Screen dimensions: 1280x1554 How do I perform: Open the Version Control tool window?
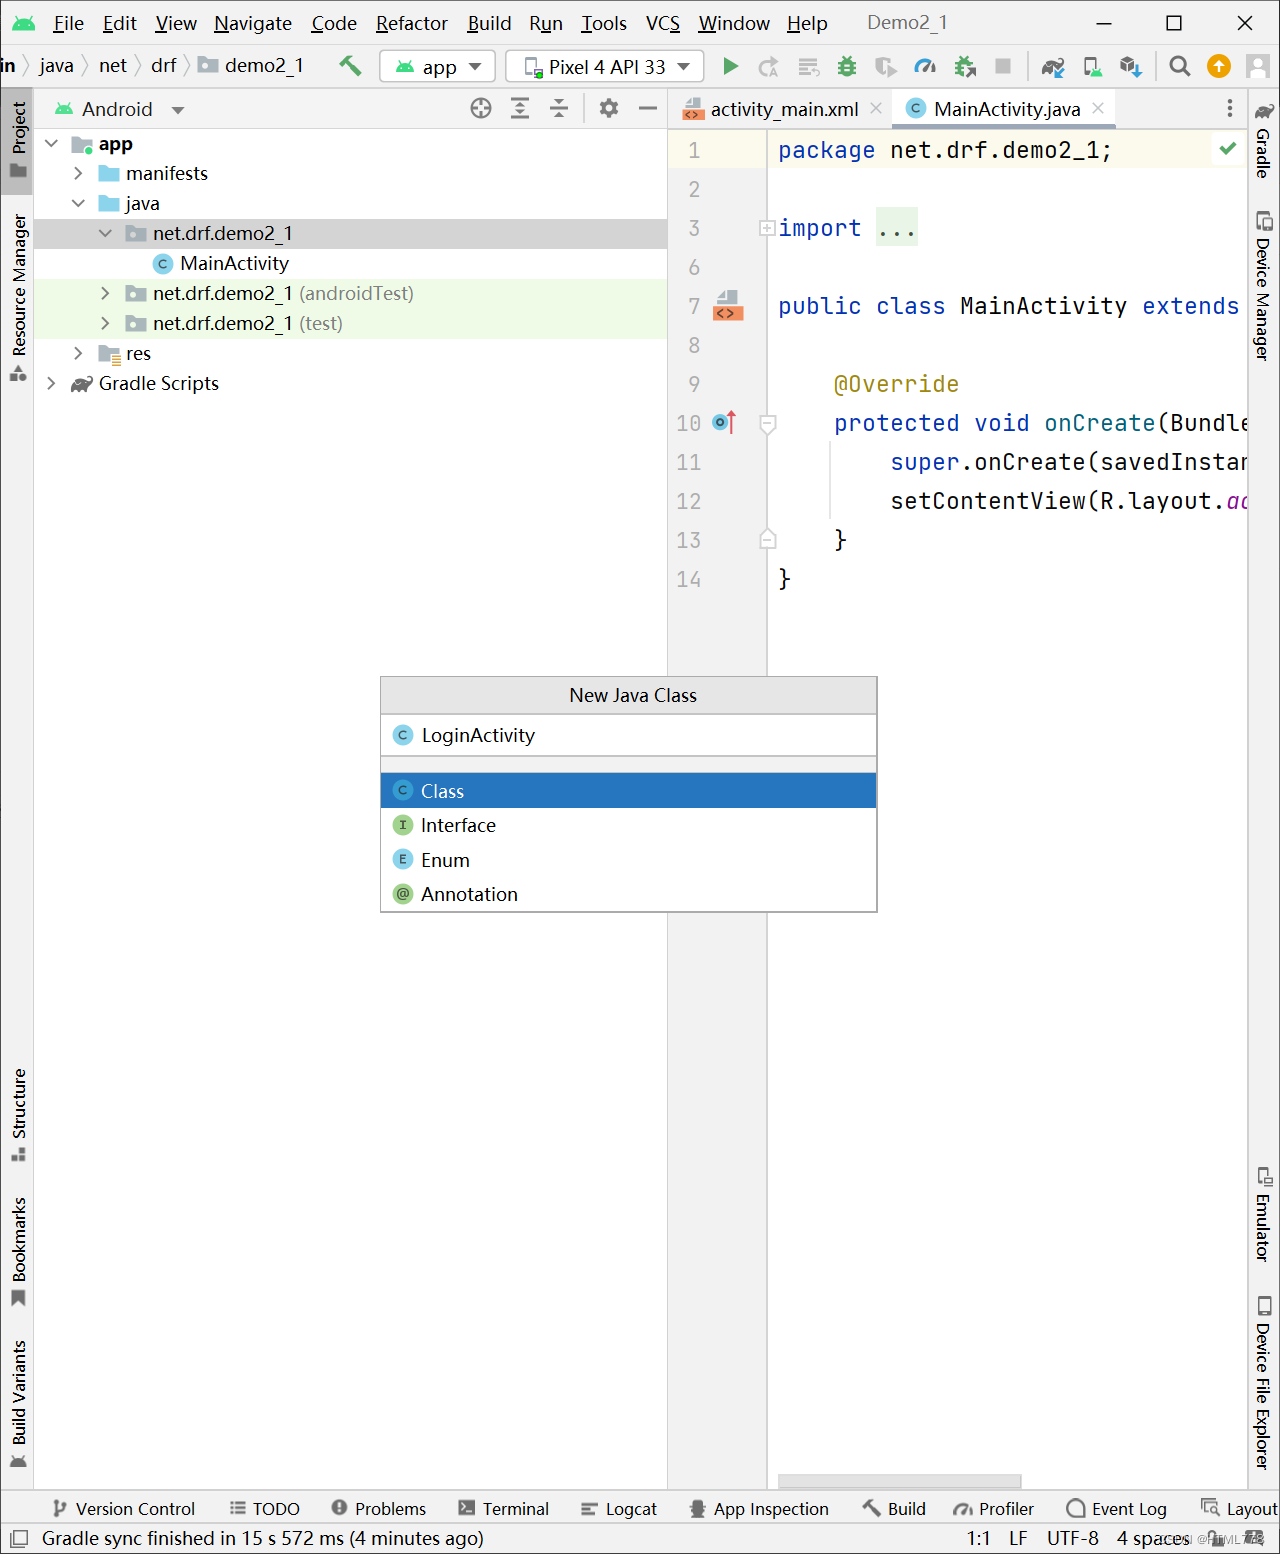[x=124, y=1509]
